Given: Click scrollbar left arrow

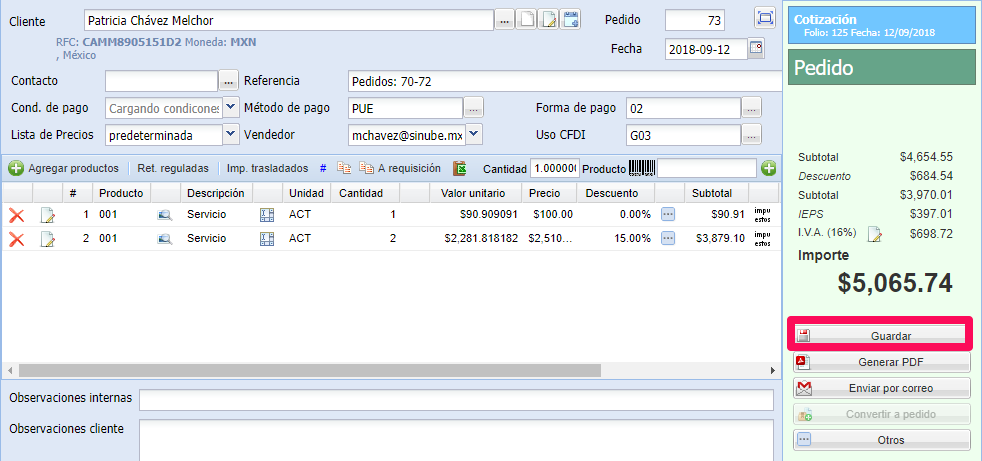Looking at the screenshot, I should point(9,370).
